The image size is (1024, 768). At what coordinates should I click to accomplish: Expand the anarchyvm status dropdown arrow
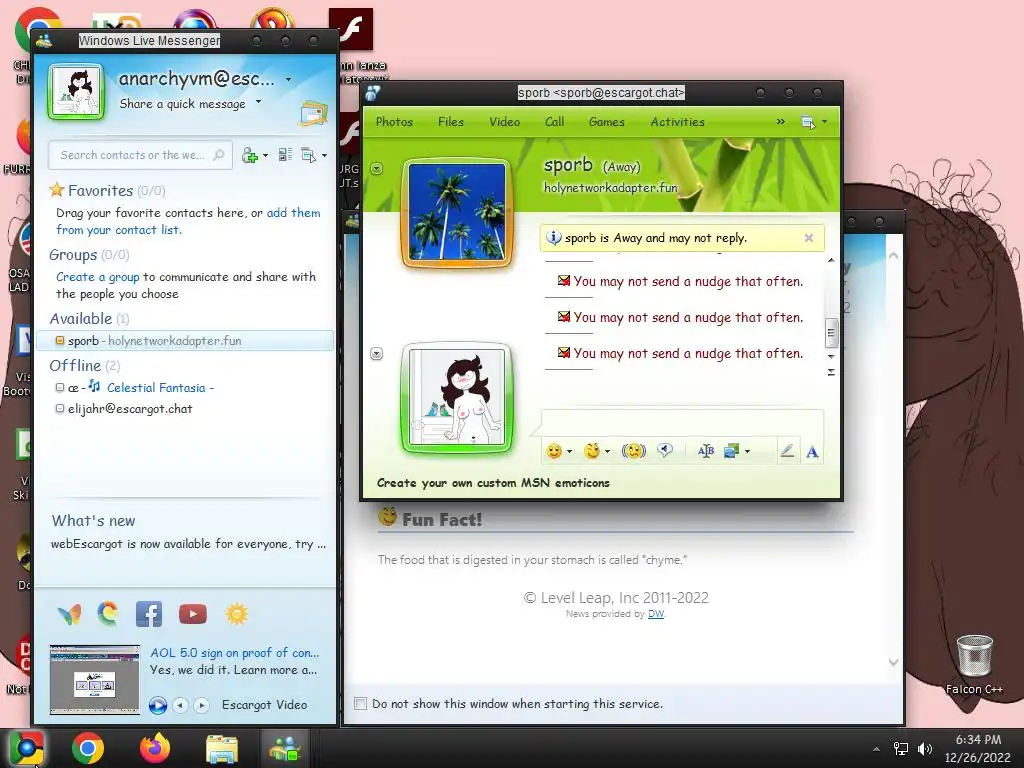click(289, 80)
